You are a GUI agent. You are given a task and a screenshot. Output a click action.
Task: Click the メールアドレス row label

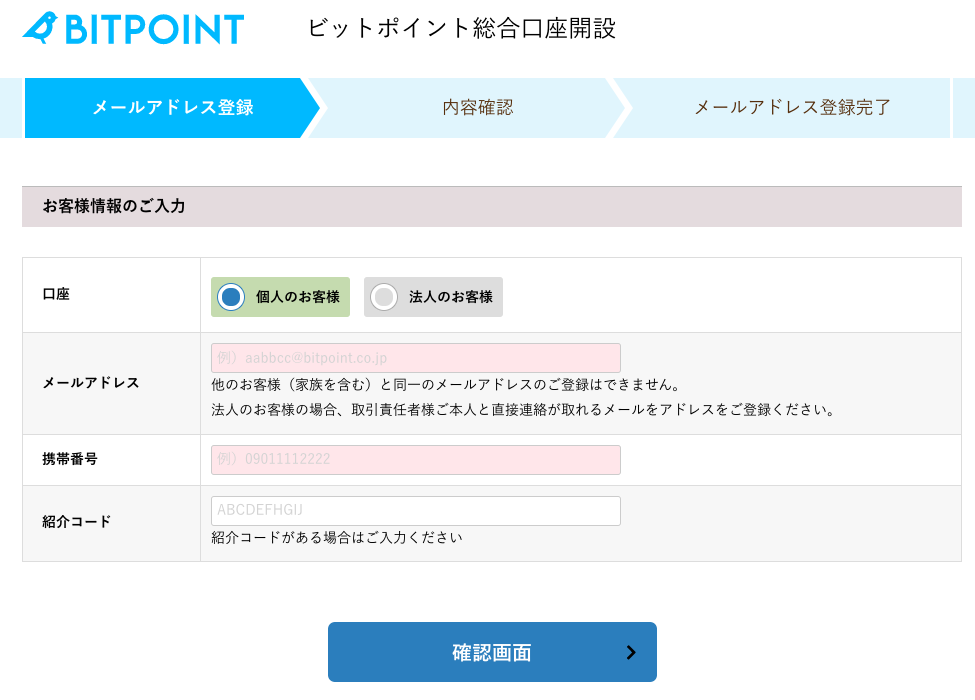coord(91,383)
